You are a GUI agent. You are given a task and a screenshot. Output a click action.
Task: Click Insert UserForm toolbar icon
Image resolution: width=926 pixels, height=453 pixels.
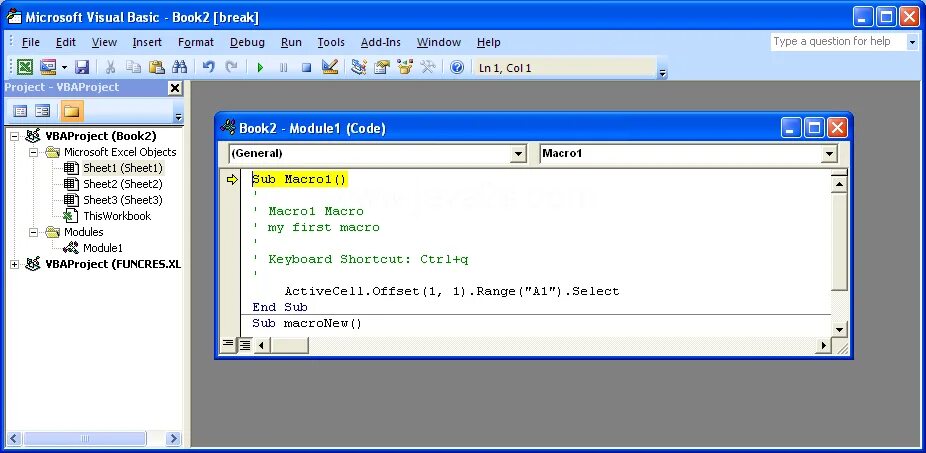click(48, 67)
